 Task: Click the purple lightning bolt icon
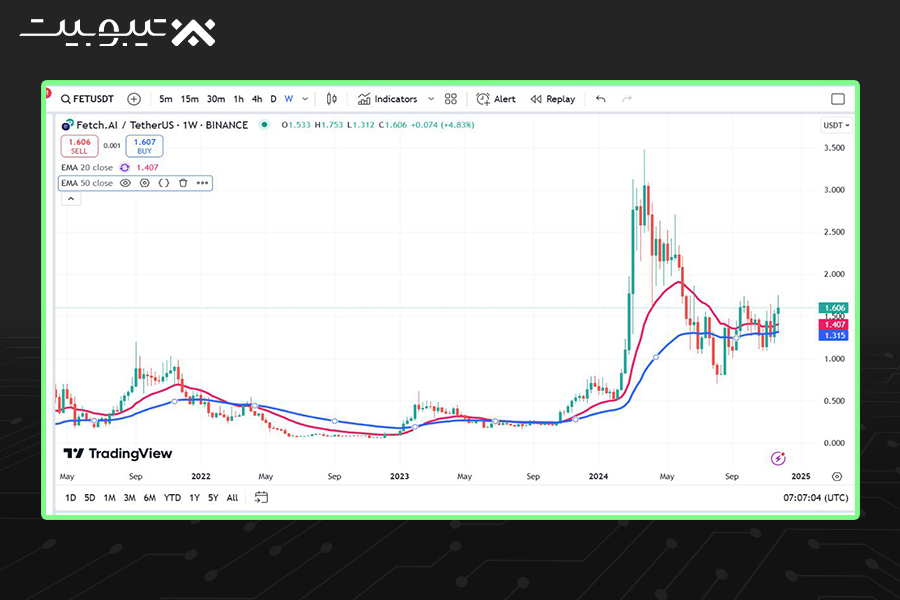click(778, 458)
